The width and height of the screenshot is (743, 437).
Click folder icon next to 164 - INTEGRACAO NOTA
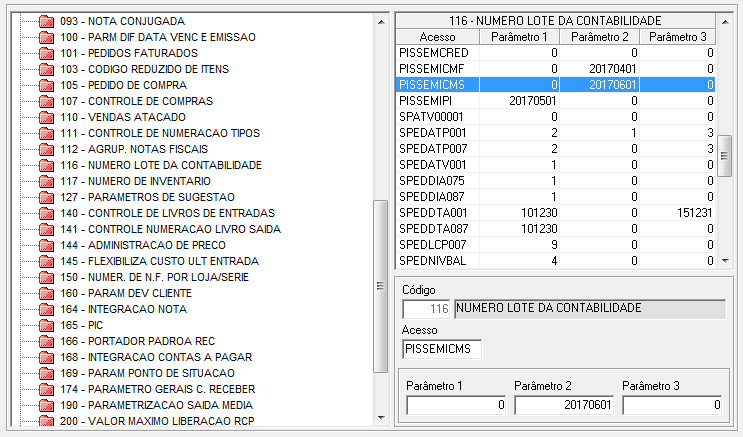[46, 309]
